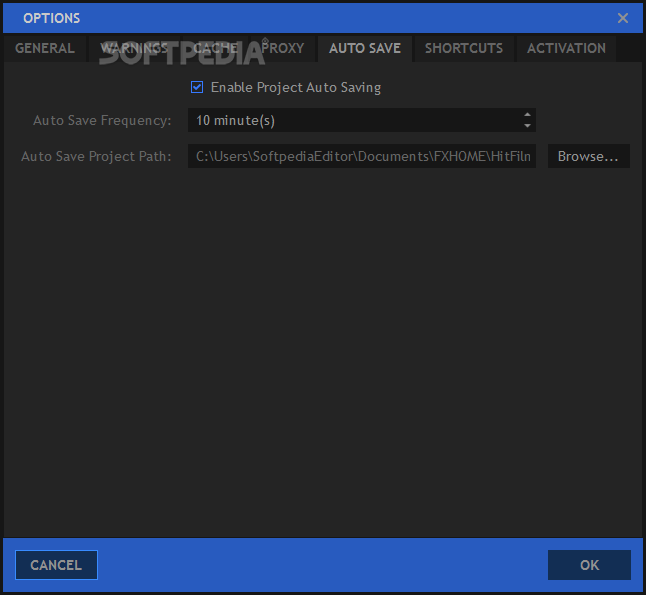The width and height of the screenshot is (646, 595).
Task: Close the Options window with X
Action: coord(623,18)
